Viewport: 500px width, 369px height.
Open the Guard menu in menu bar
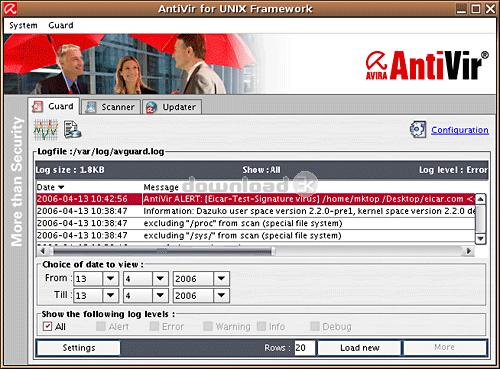pos(61,25)
